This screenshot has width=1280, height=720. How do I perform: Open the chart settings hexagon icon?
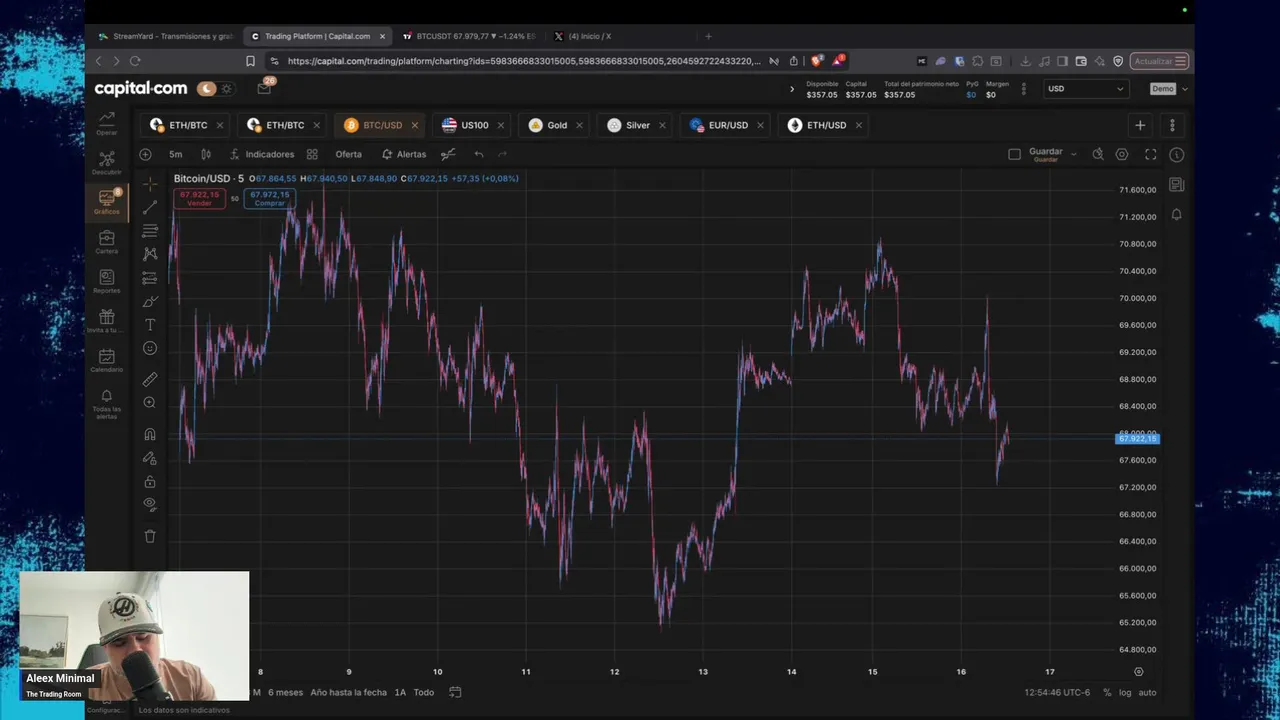1122,154
